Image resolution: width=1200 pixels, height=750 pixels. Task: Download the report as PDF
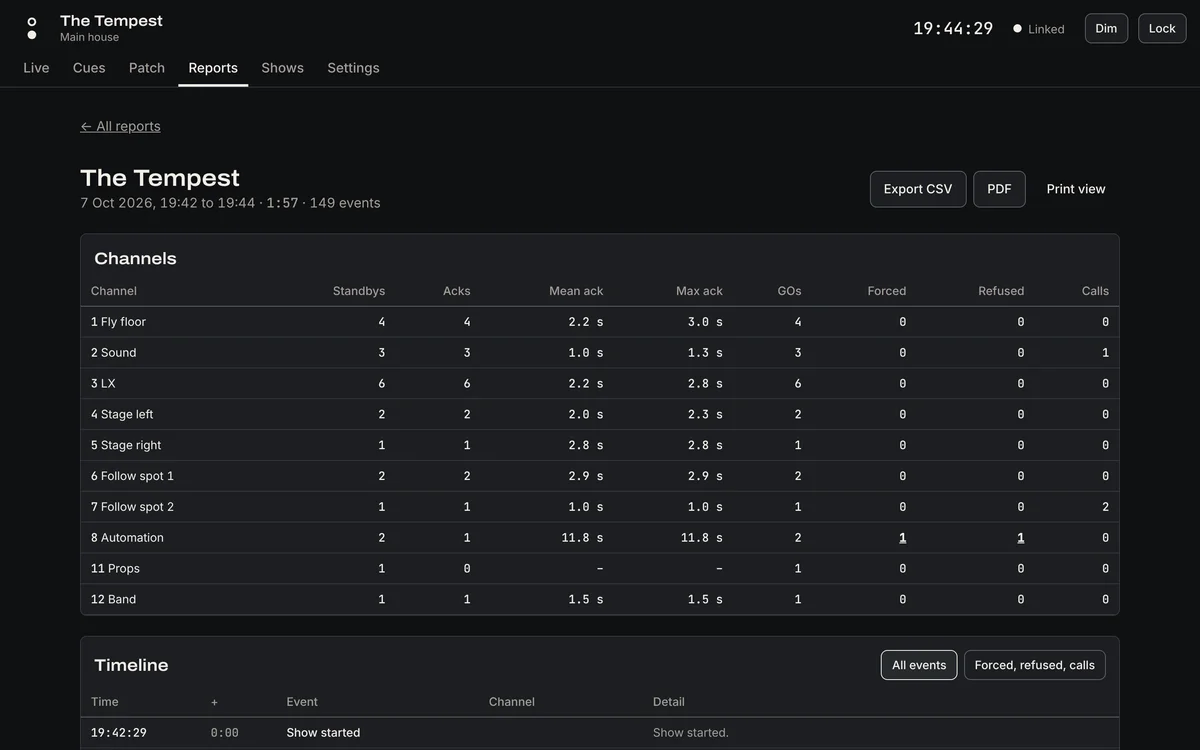click(999, 189)
